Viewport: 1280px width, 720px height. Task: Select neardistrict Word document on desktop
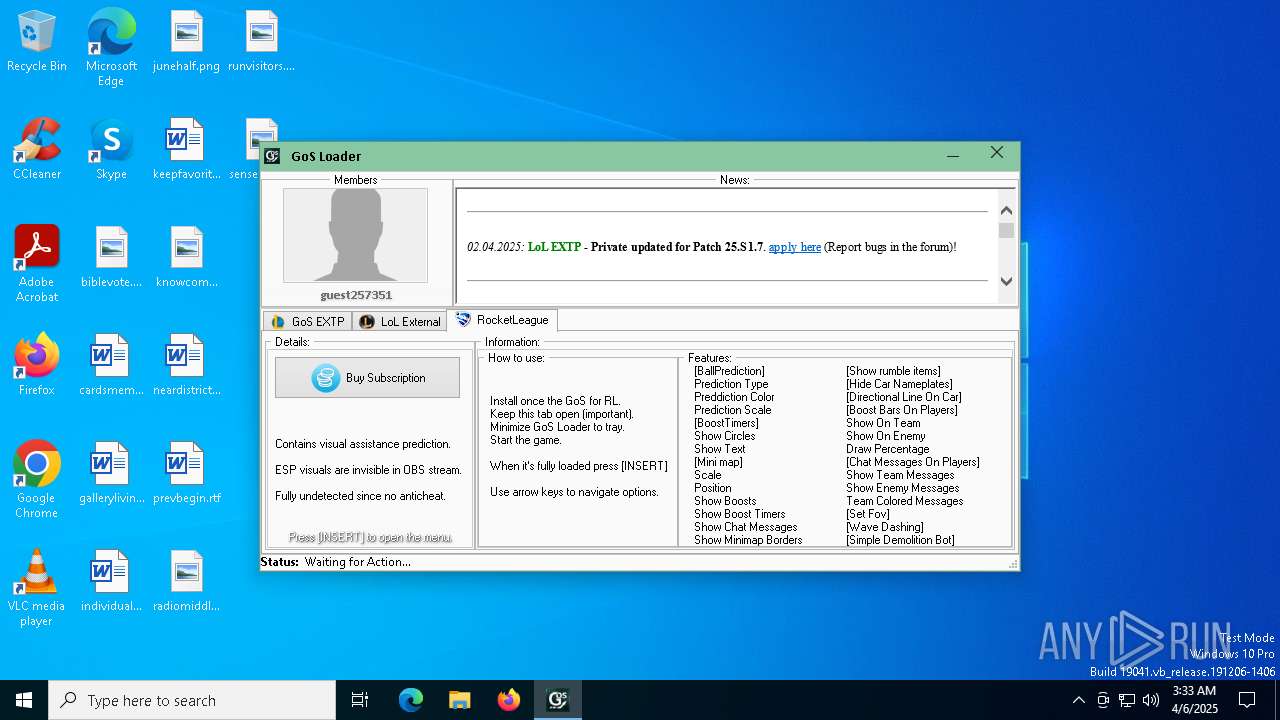click(186, 365)
